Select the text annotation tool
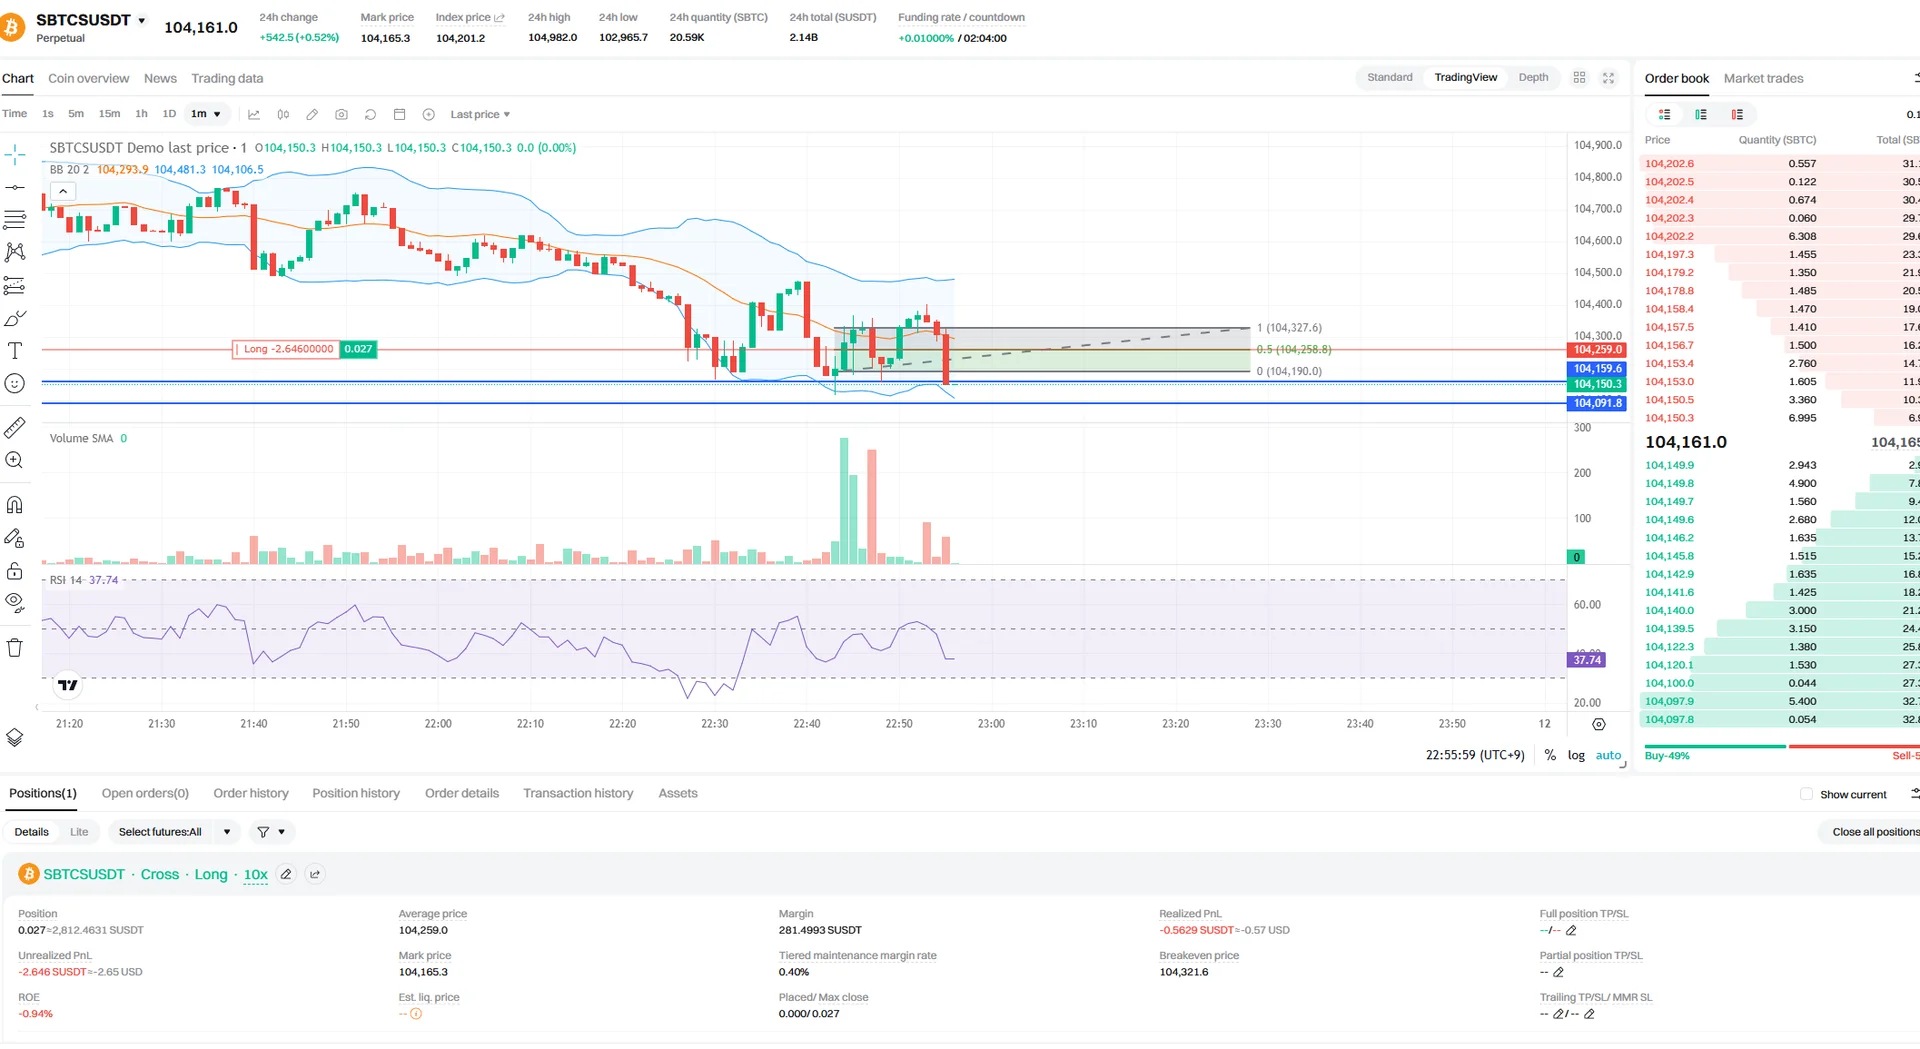Screen dimensions: 1920x1049 point(15,351)
